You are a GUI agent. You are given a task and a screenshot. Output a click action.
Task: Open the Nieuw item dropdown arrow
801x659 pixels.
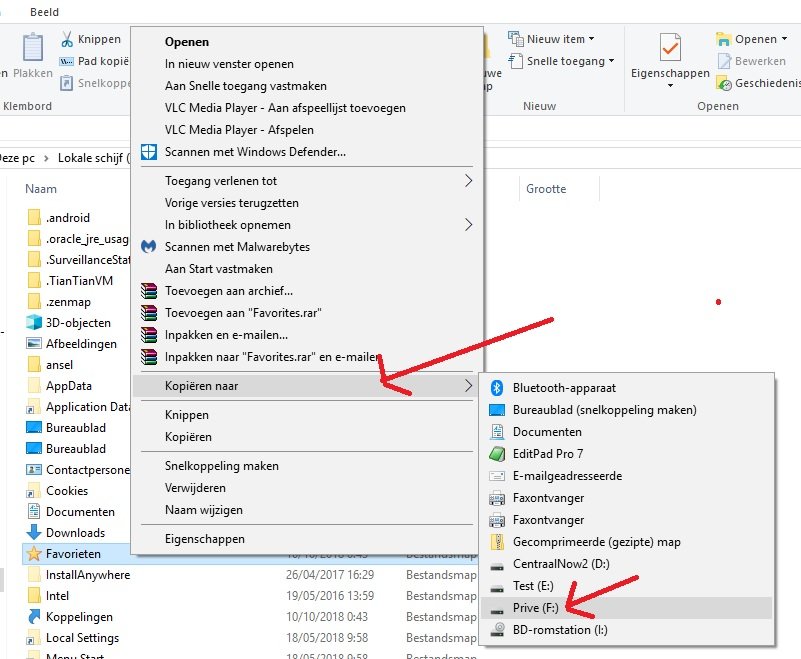(x=592, y=39)
